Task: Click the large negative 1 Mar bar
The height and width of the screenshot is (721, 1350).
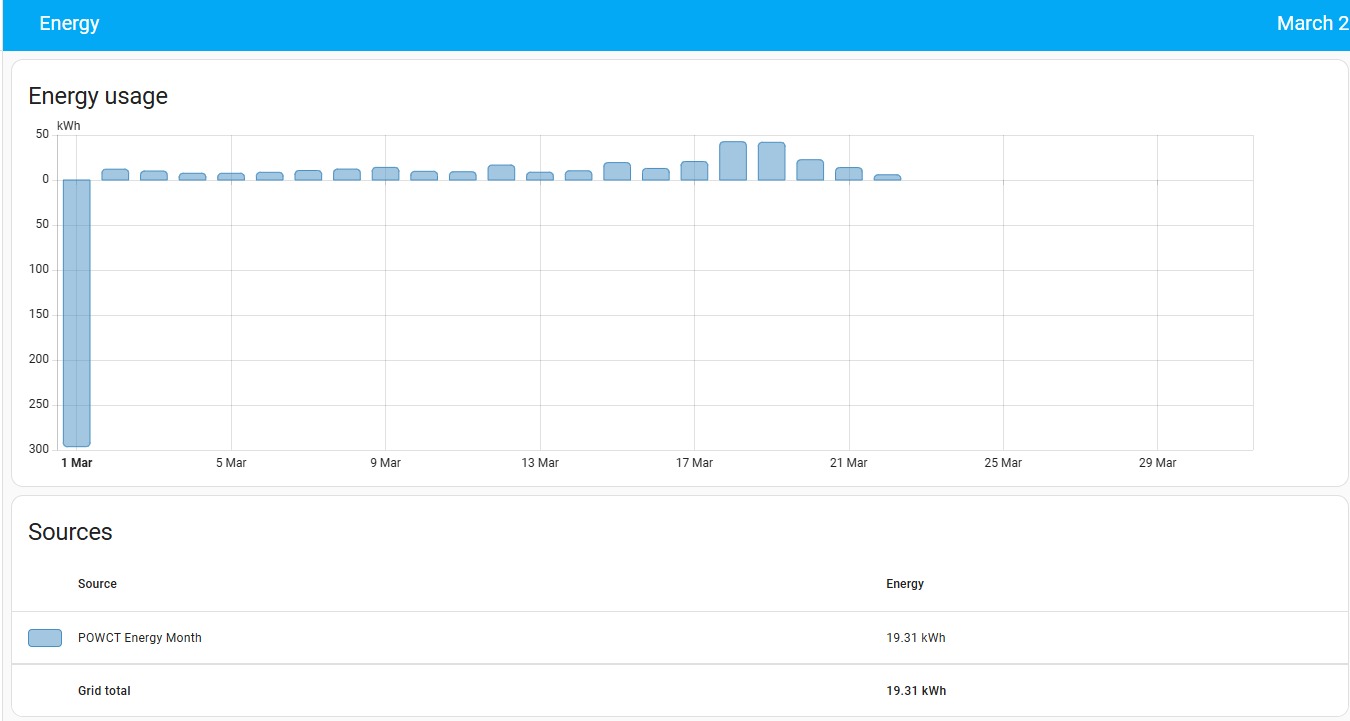Action: (x=77, y=313)
